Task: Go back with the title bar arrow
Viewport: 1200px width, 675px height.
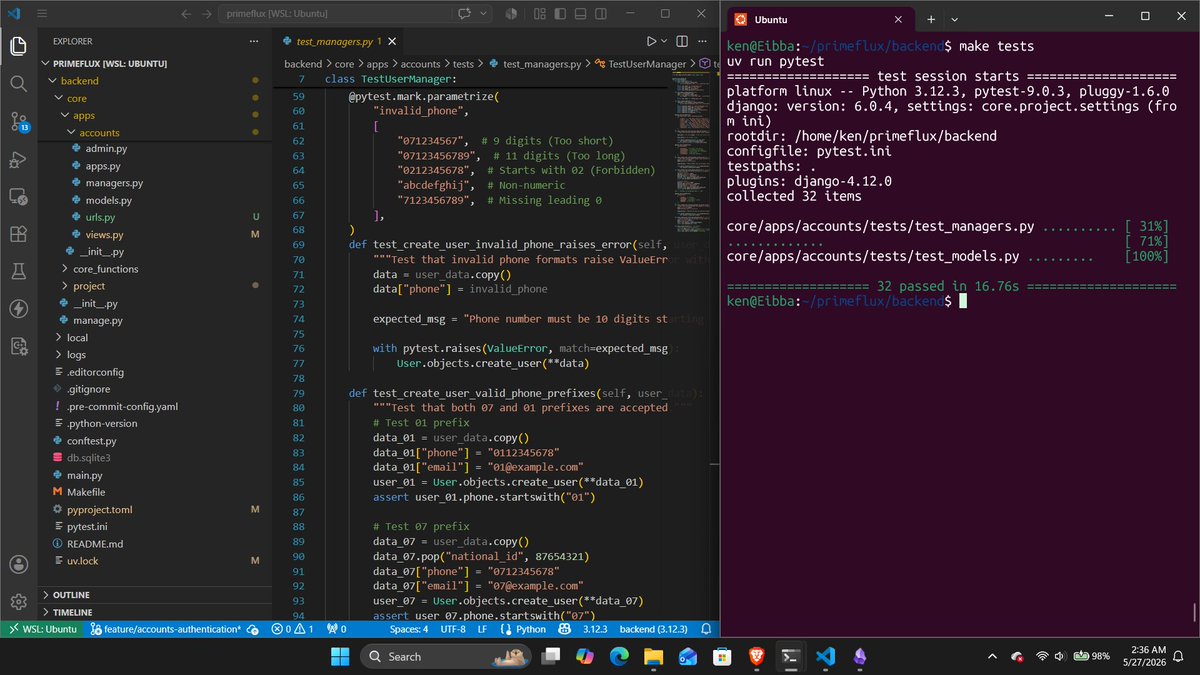Action: pos(187,15)
